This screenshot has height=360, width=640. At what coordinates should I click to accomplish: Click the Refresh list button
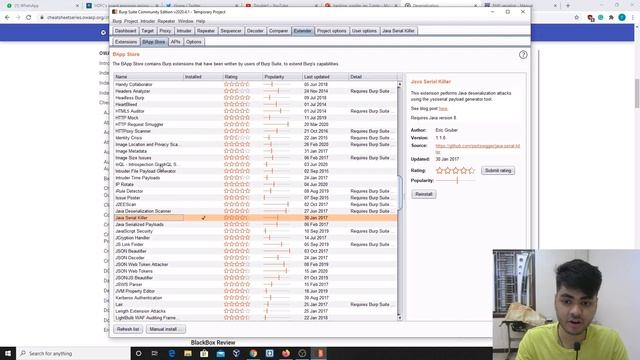[x=128, y=329]
